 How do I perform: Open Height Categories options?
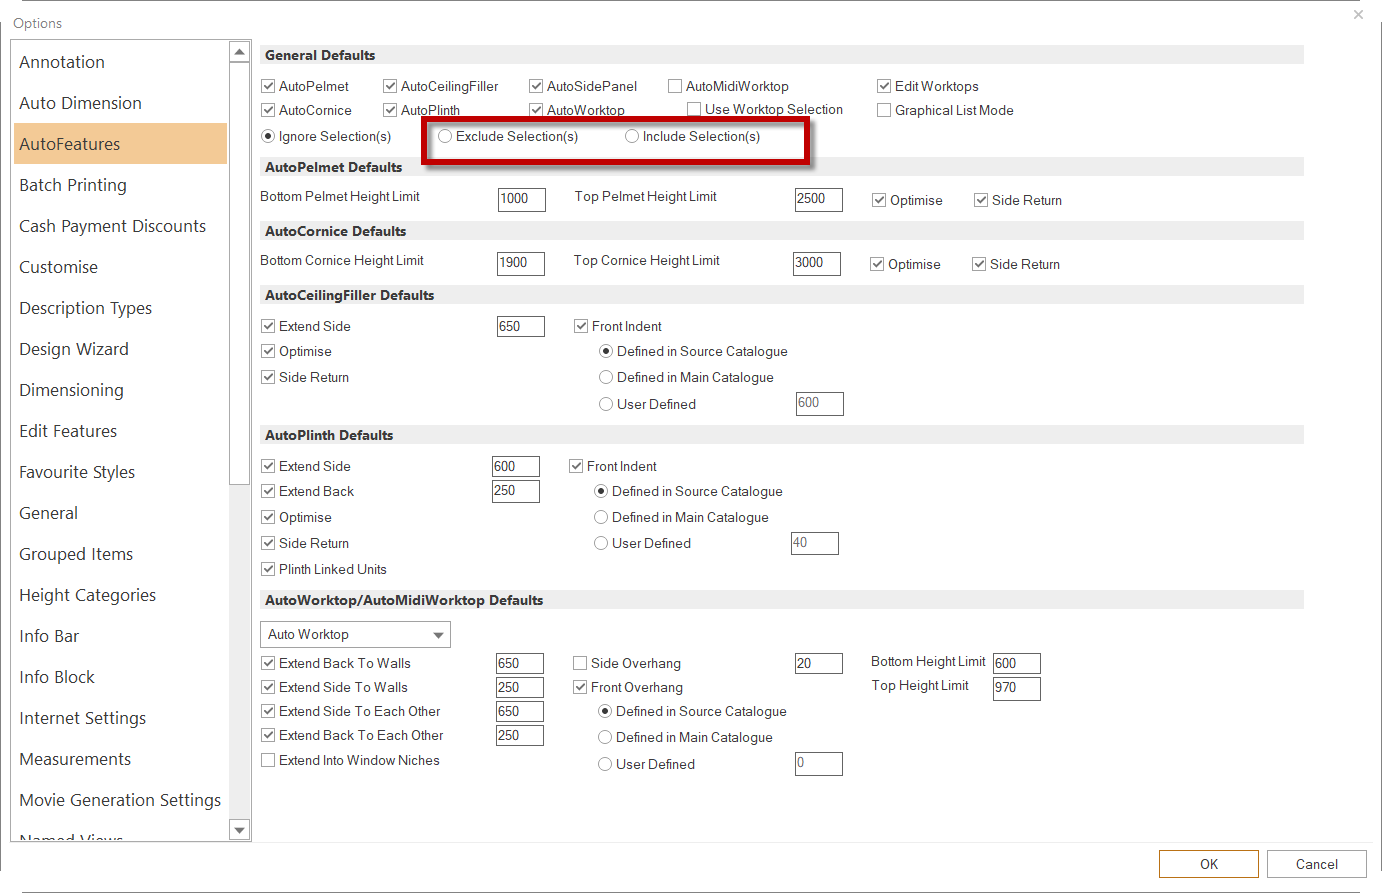[x=120, y=595]
